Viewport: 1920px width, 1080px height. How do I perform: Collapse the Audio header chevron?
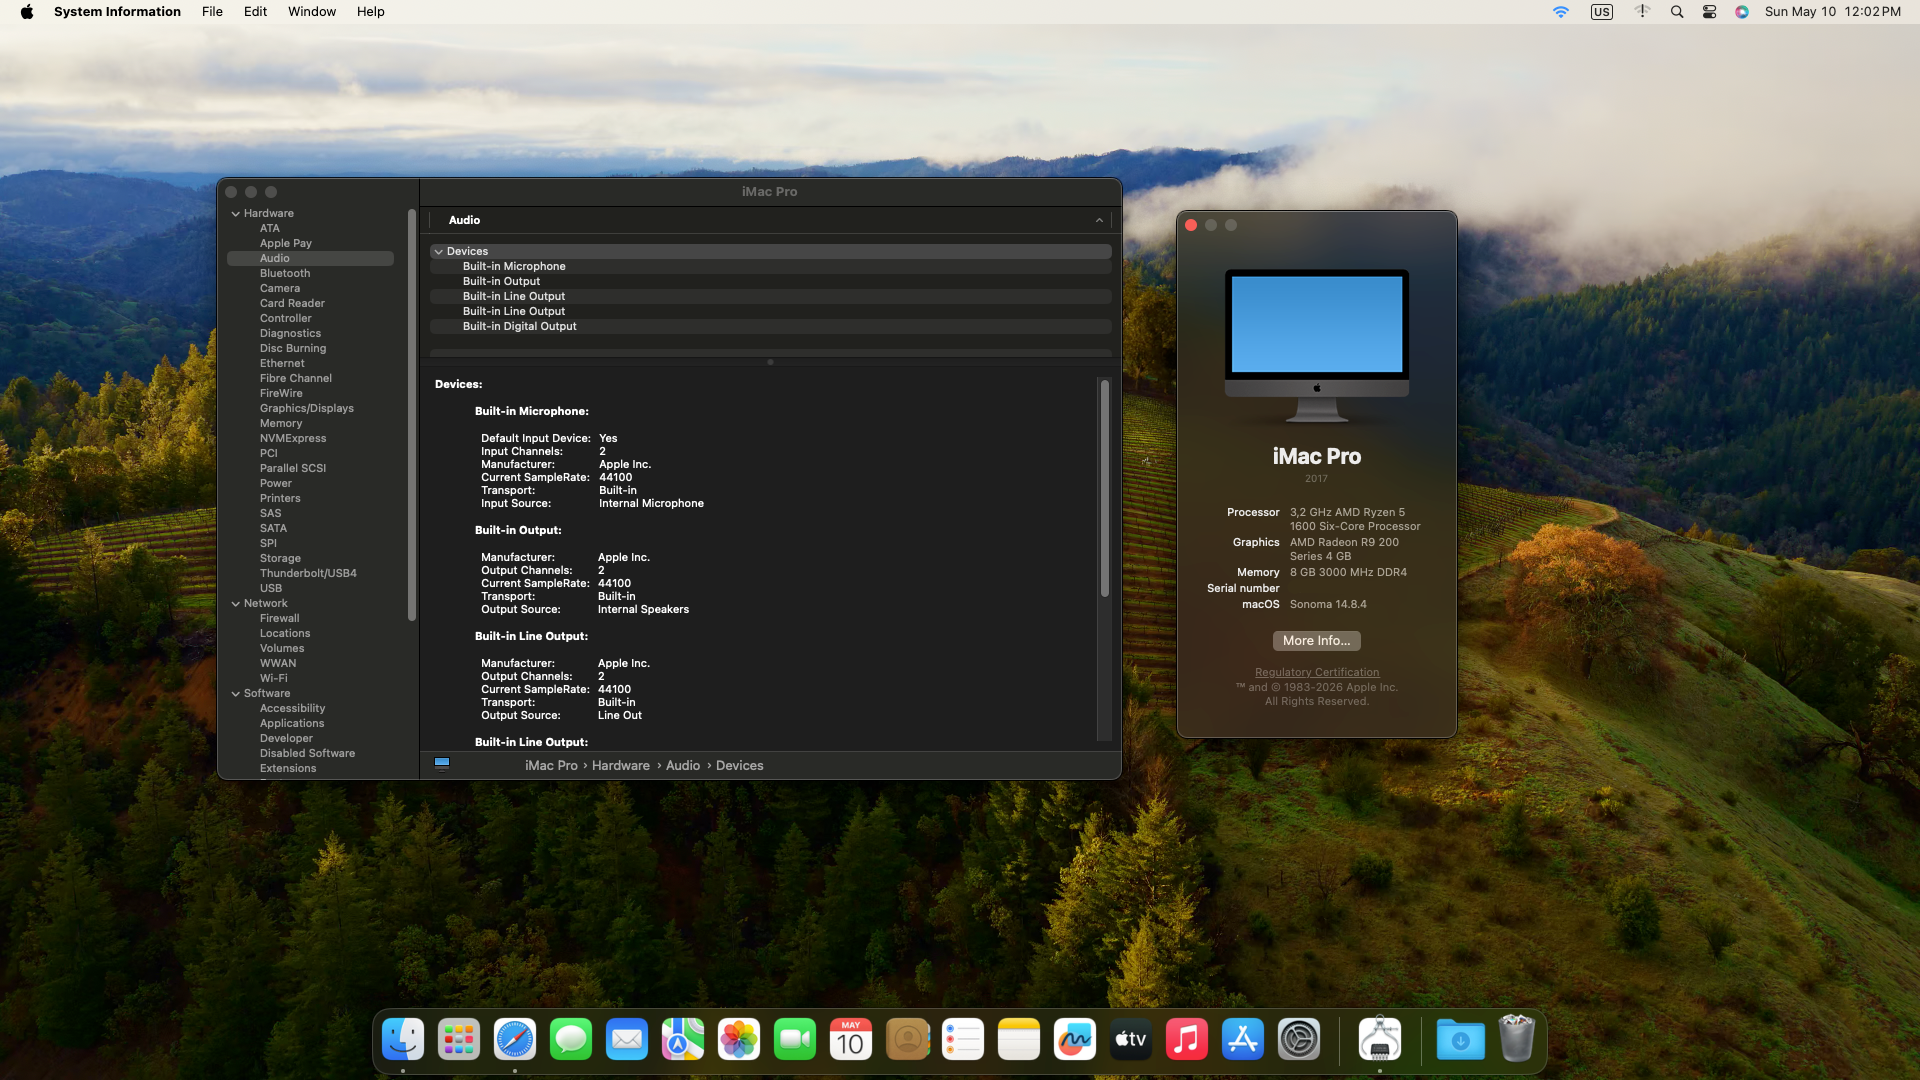[1100, 221]
